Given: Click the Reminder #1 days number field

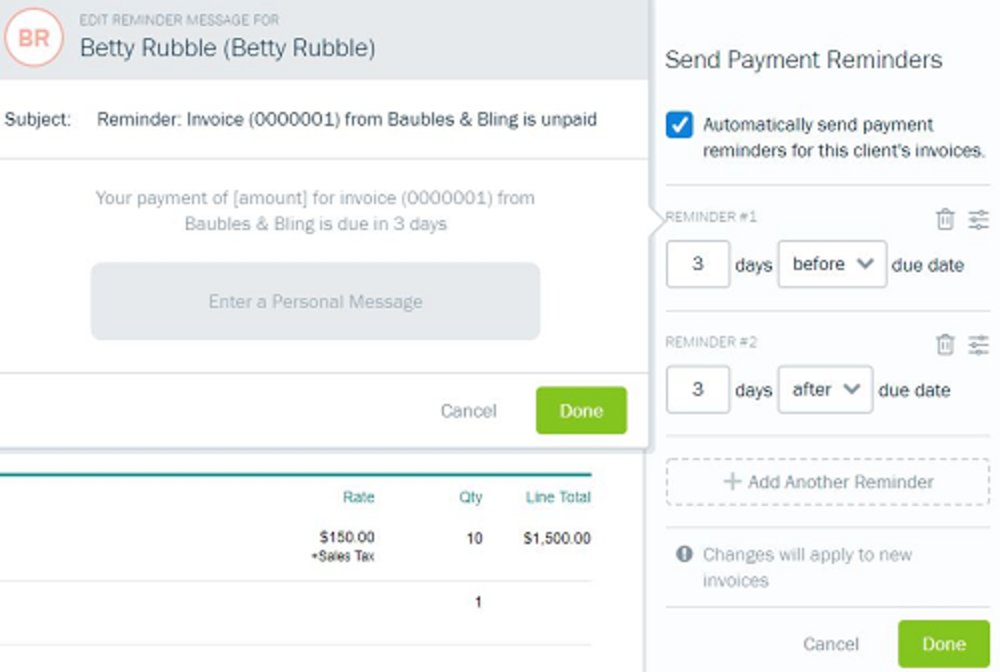Looking at the screenshot, I should [x=698, y=264].
